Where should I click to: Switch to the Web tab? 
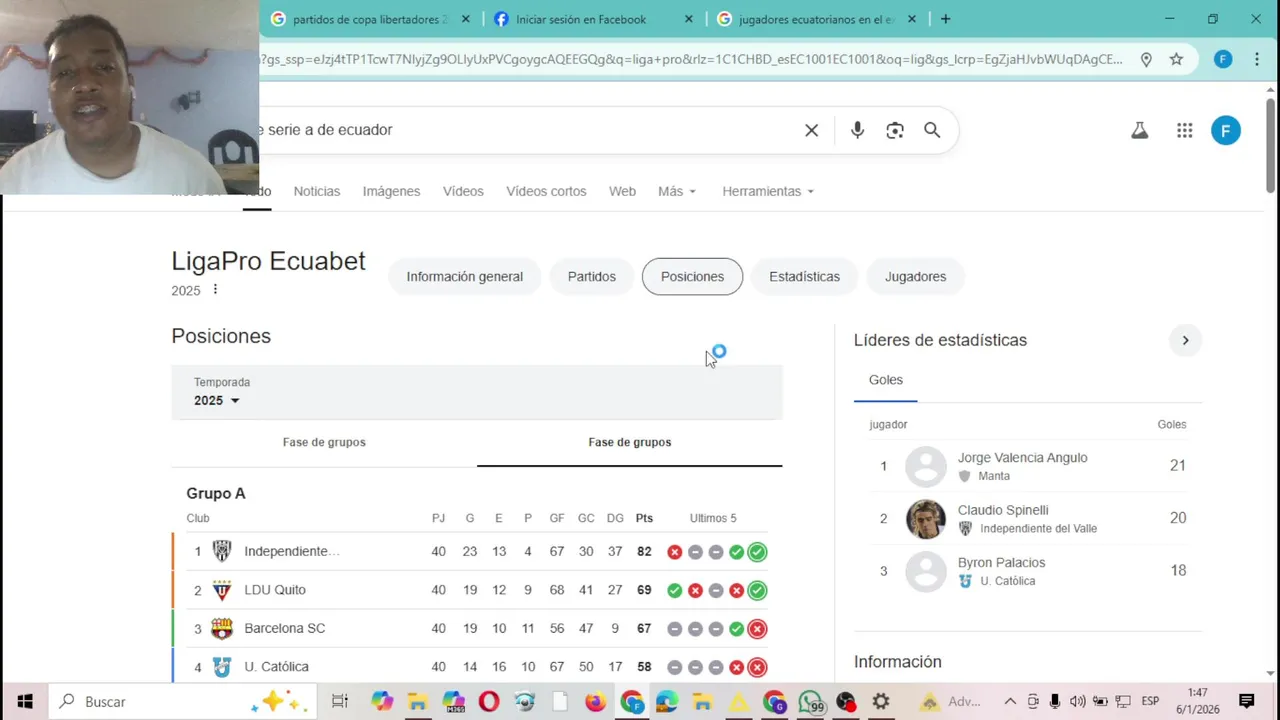tap(622, 191)
